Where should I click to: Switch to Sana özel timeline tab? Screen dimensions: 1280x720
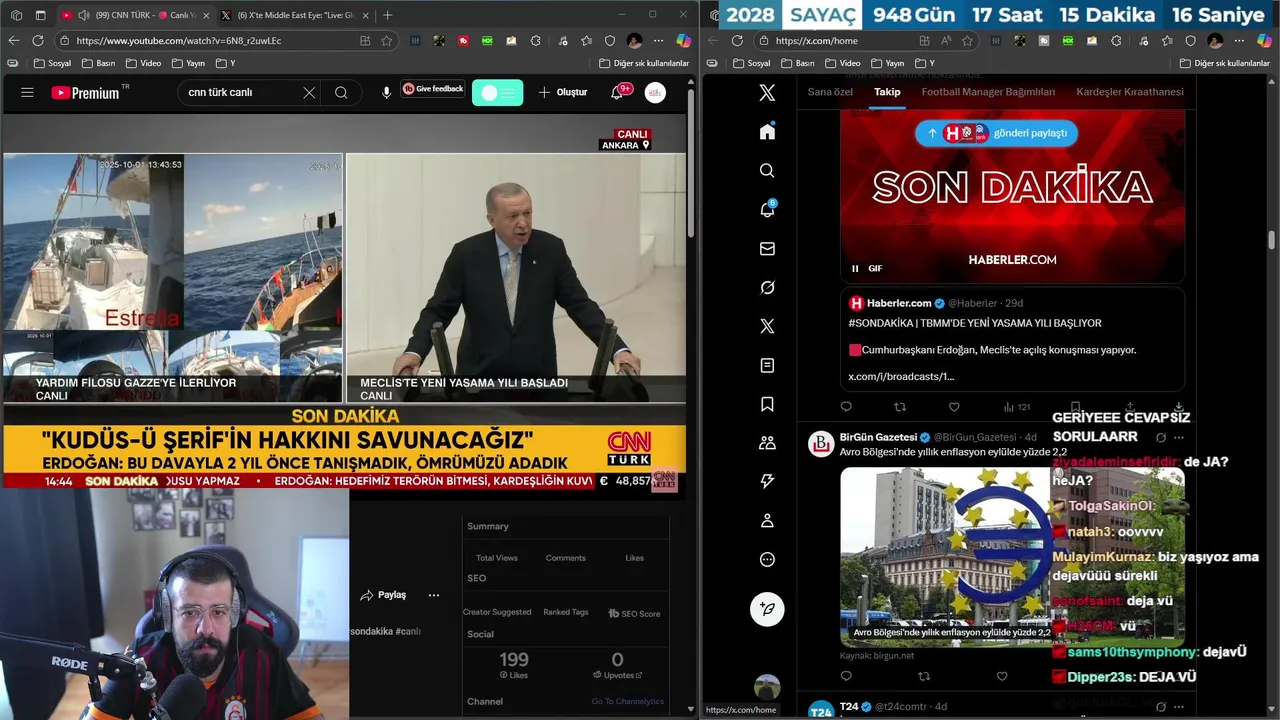(x=830, y=92)
